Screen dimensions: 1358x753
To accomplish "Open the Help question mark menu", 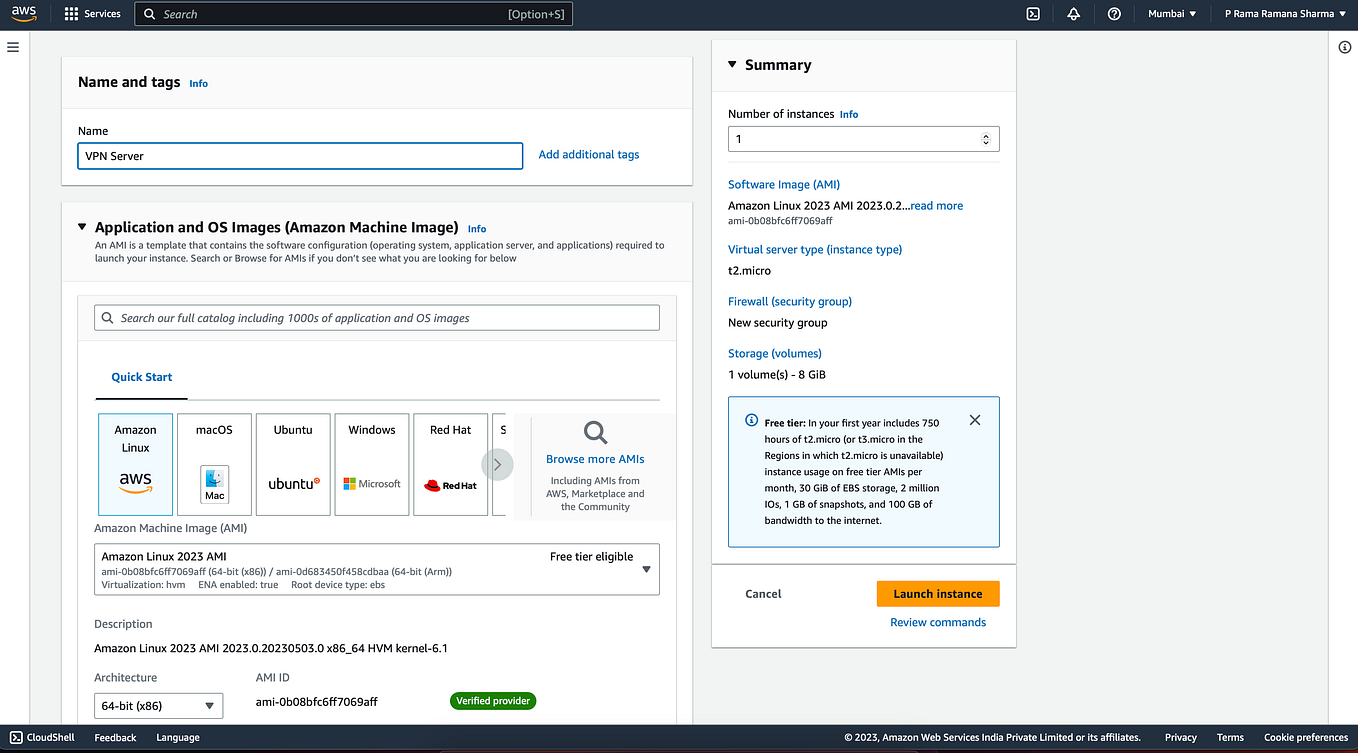I will [x=1114, y=14].
